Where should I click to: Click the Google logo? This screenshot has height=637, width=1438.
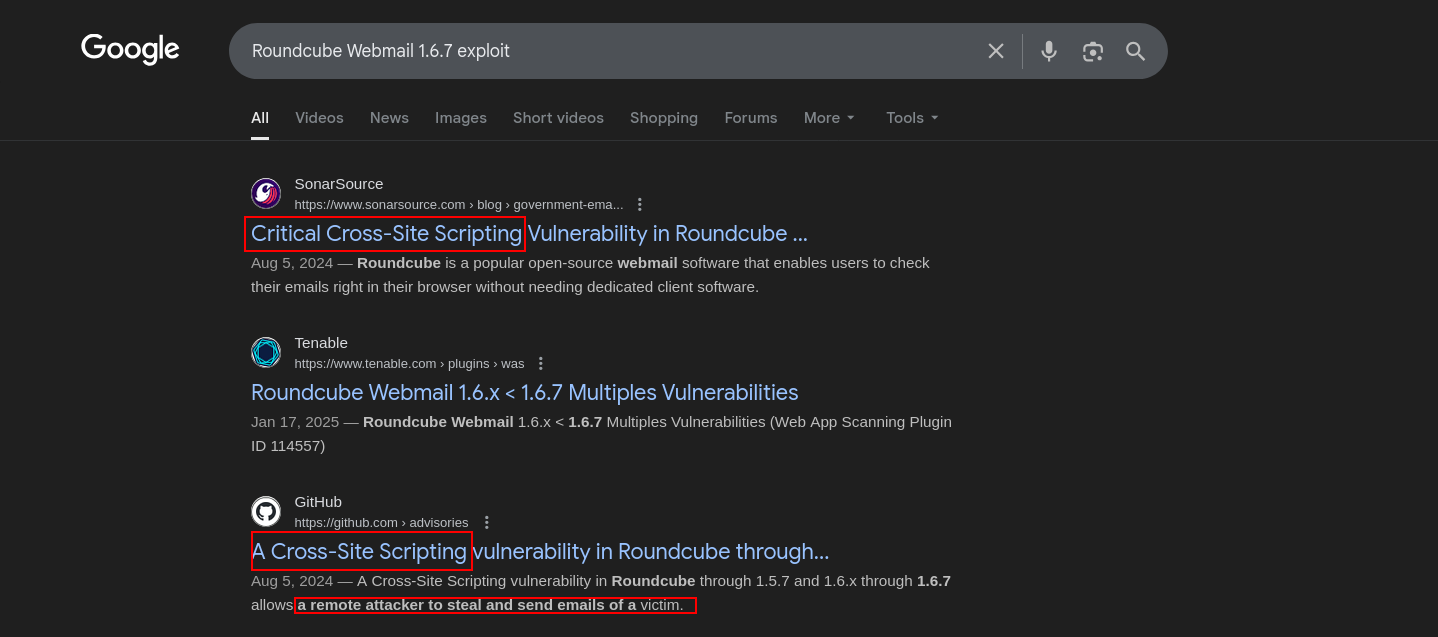coord(130,49)
